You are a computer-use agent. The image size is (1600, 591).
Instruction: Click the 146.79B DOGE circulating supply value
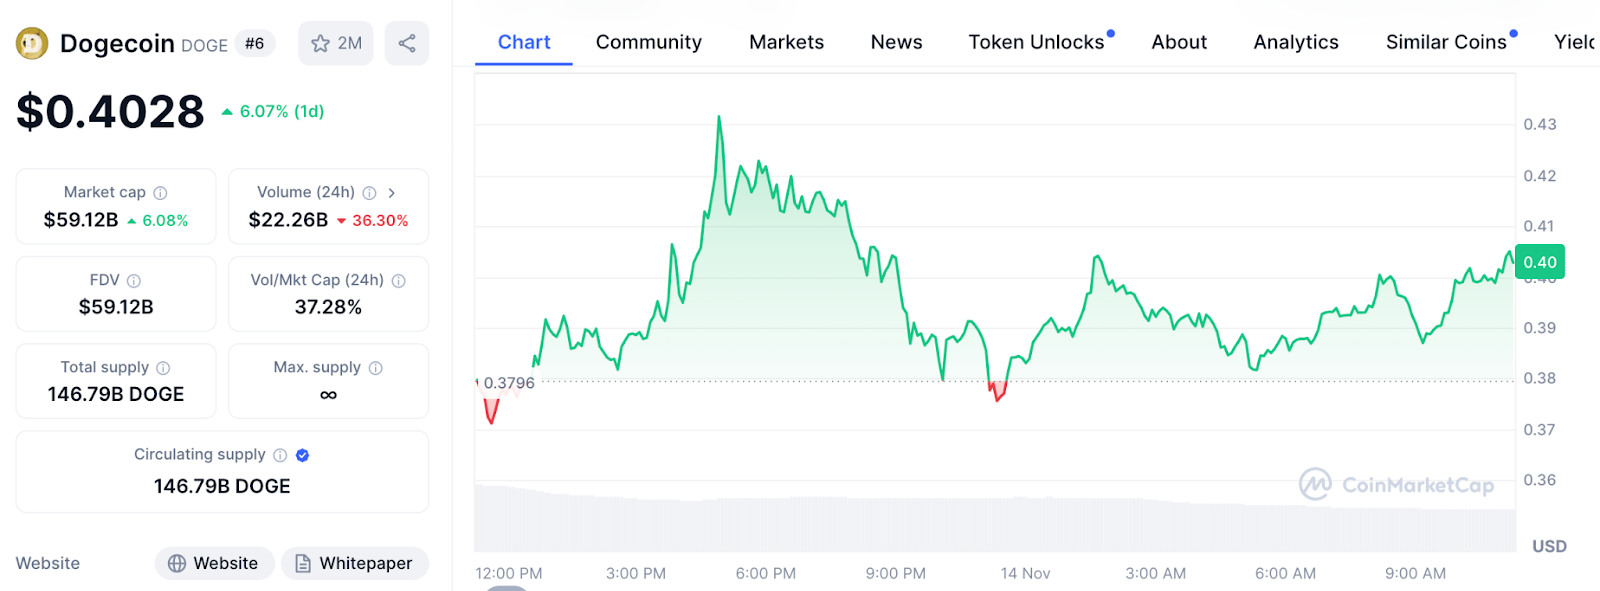pyautogui.click(x=222, y=486)
